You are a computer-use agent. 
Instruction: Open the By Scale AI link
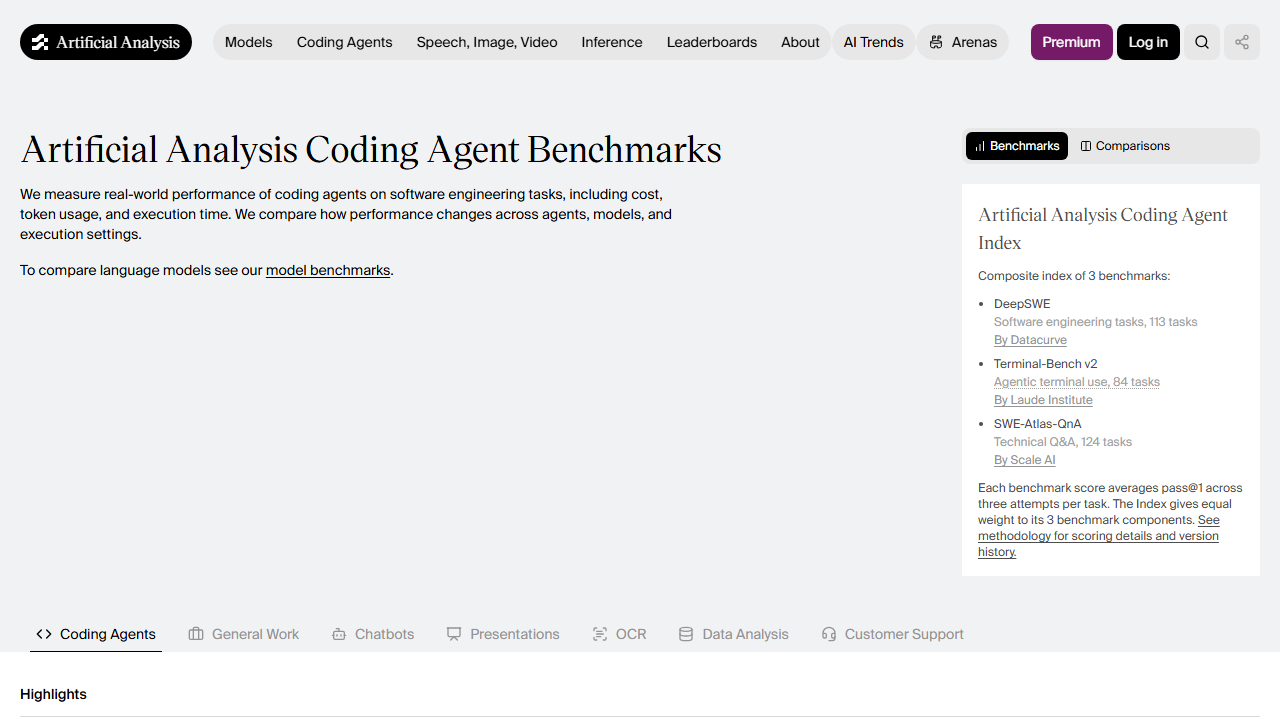tap(1025, 460)
